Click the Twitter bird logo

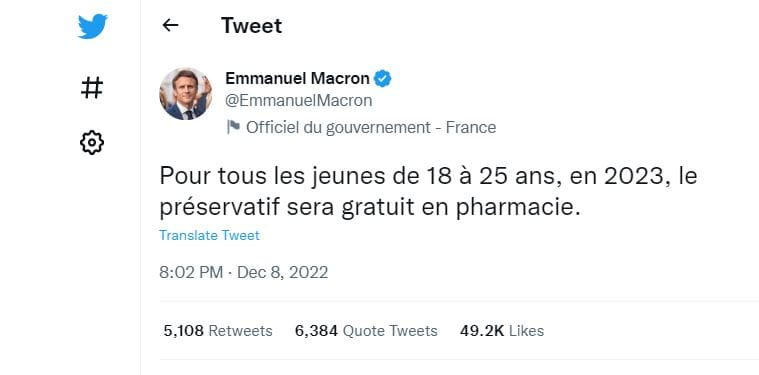coord(92,26)
